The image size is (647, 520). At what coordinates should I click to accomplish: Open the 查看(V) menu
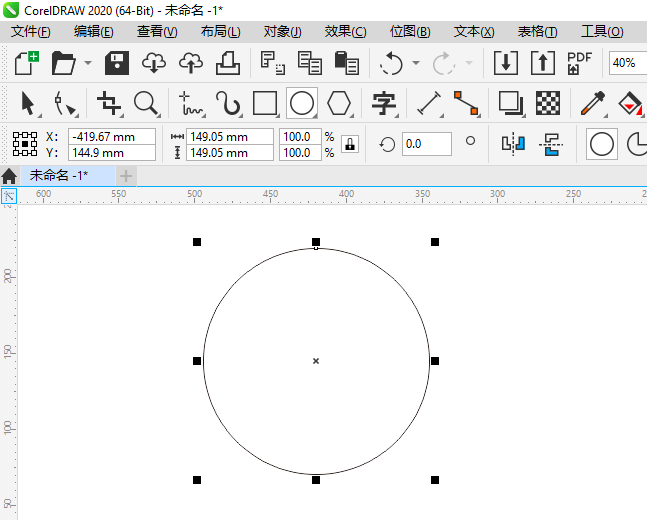(x=157, y=31)
